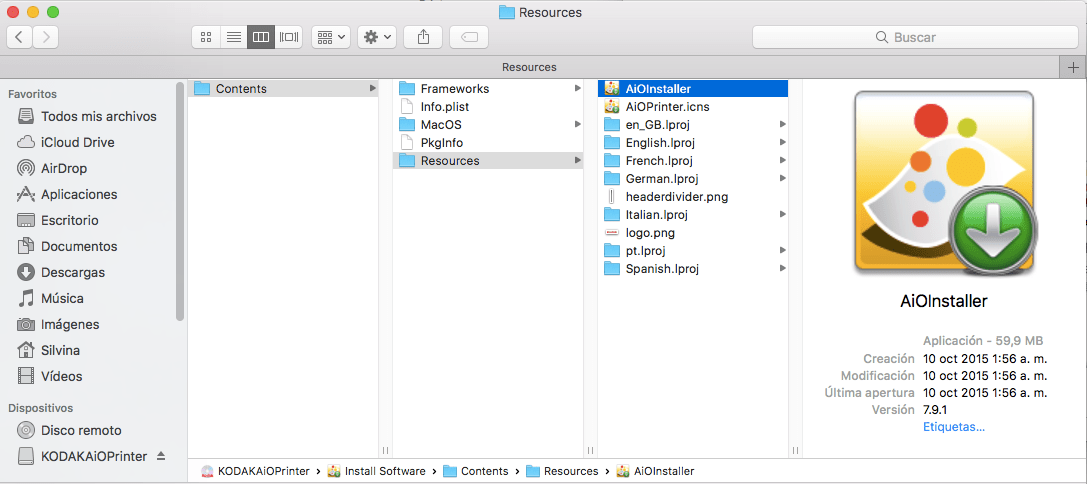Click AiOInstaller in the path bar

coord(655,472)
